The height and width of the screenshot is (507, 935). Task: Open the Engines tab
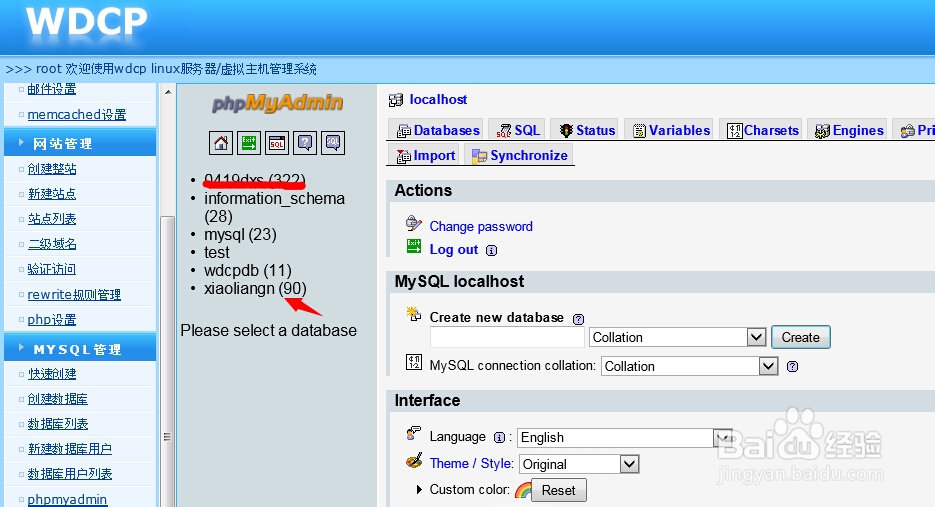tap(849, 130)
